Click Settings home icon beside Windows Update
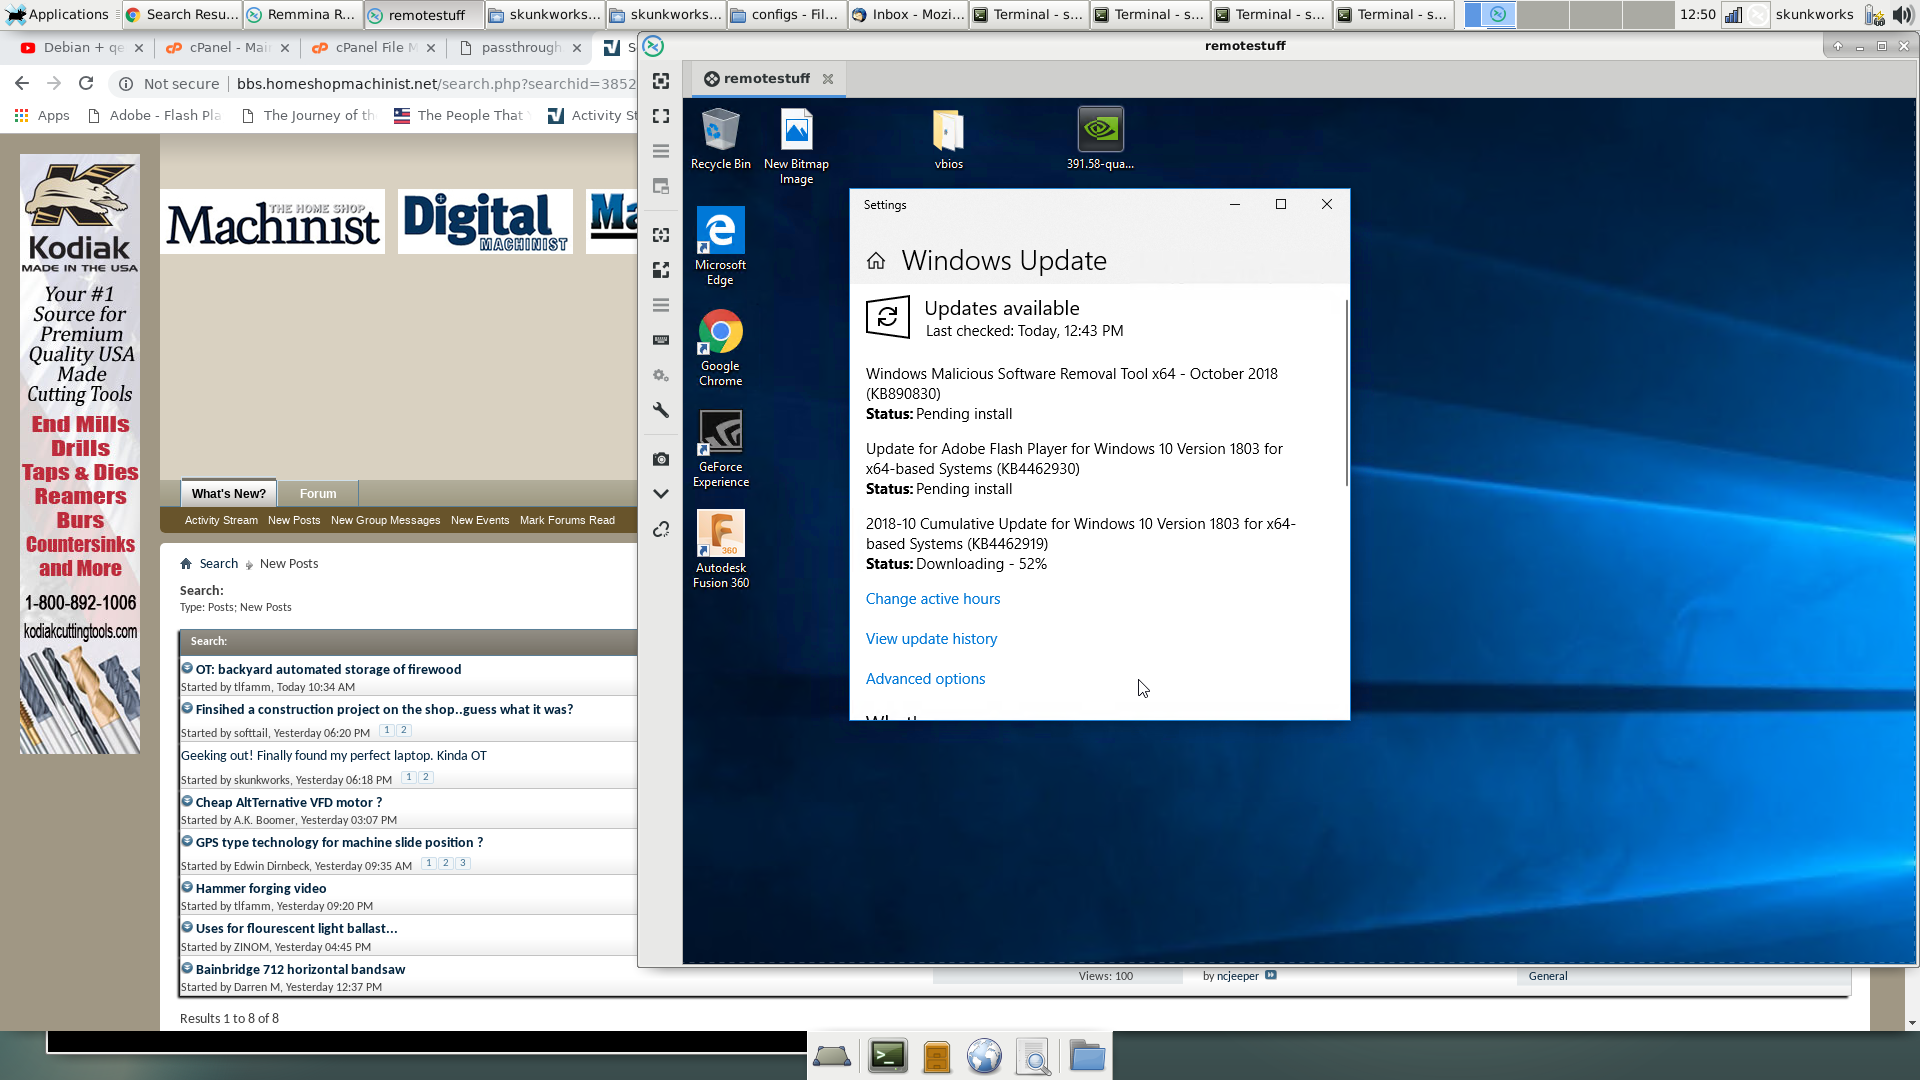The width and height of the screenshot is (1920, 1080). tap(876, 261)
